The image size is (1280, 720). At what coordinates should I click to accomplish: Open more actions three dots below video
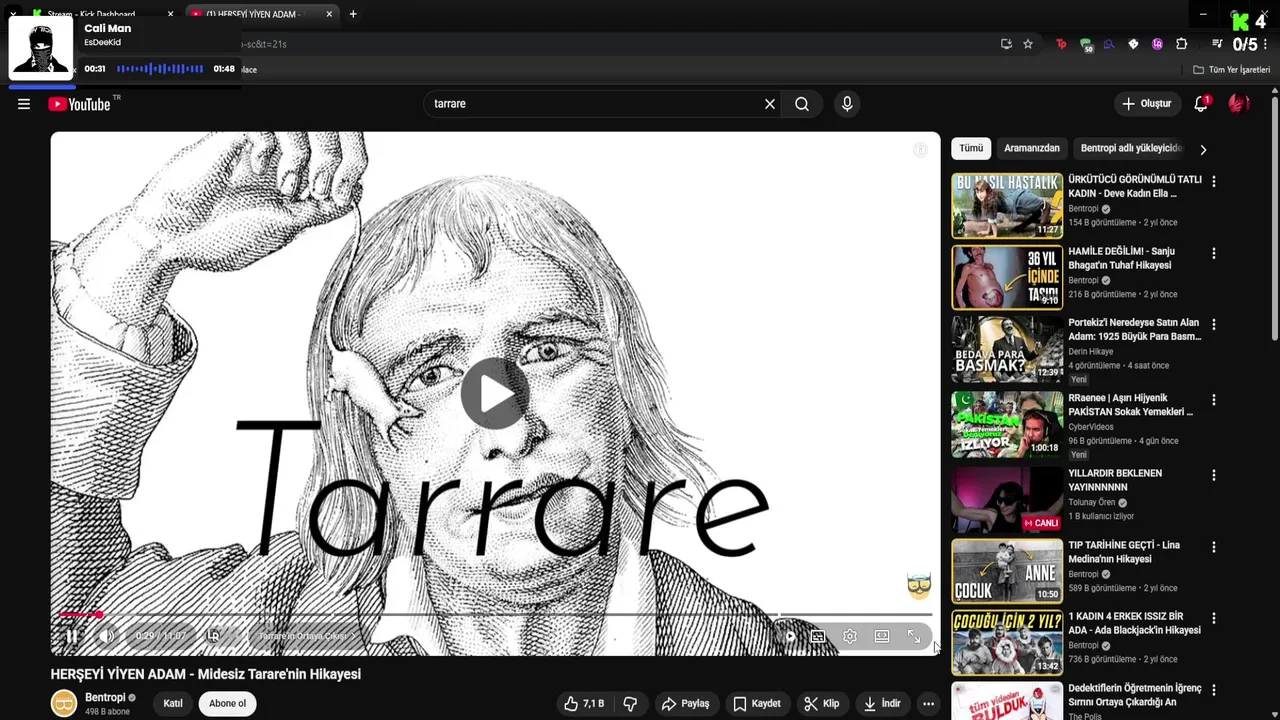[928, 703]
